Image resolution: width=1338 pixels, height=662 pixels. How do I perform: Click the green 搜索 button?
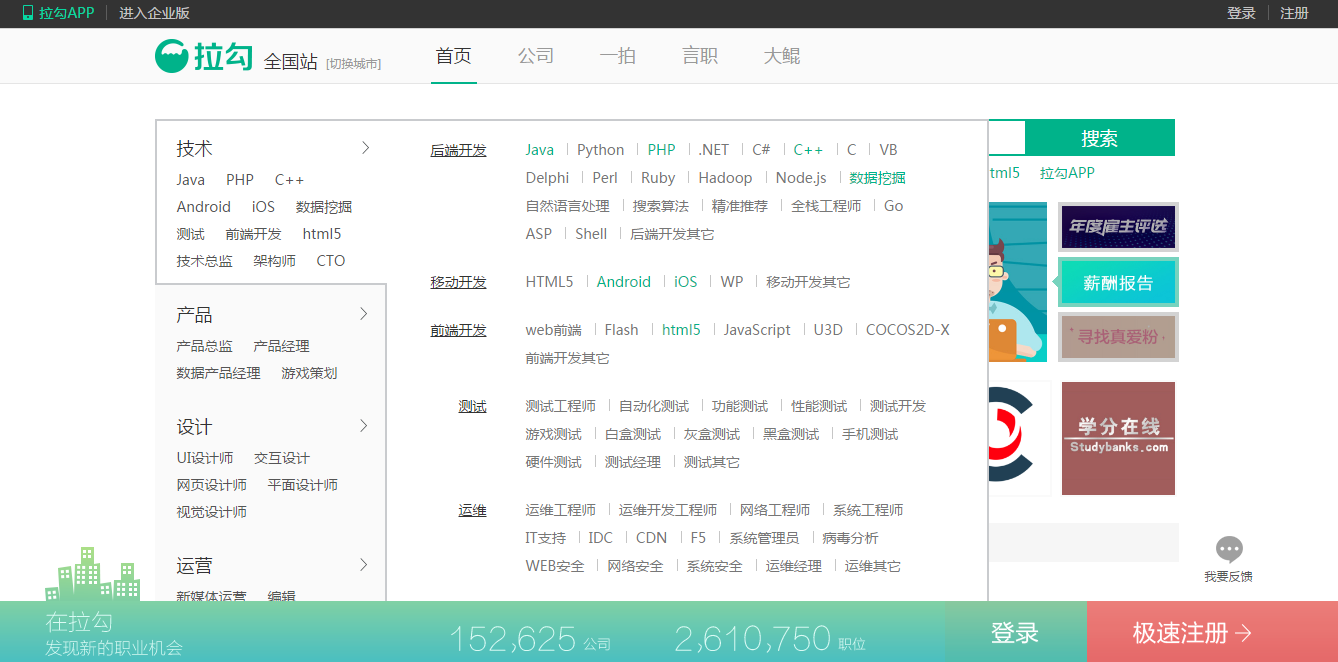point(1100,138)
